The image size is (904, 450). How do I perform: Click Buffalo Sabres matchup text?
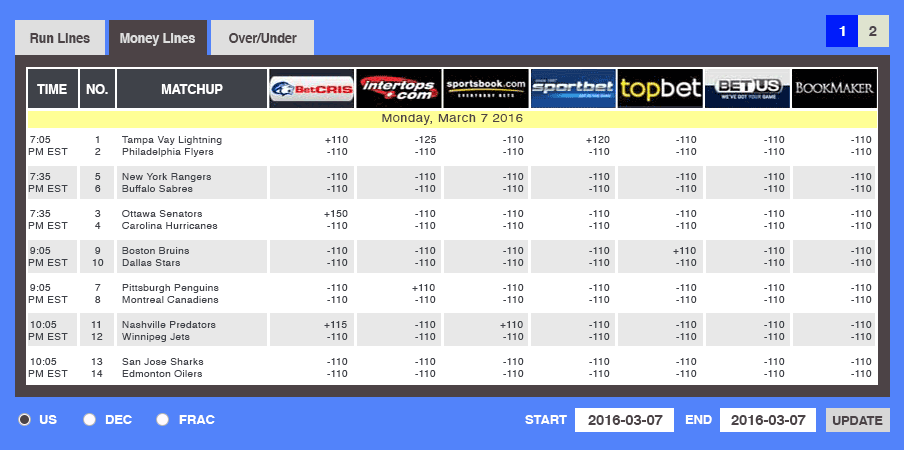coord(157,189)
